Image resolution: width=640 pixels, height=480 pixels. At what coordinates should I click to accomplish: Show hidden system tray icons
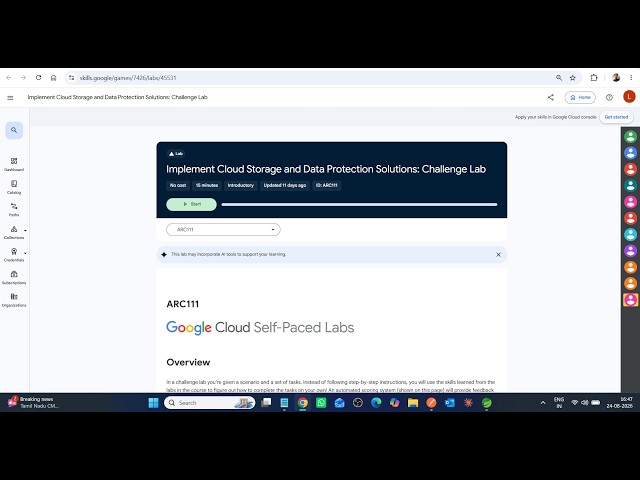click(543, 403)
